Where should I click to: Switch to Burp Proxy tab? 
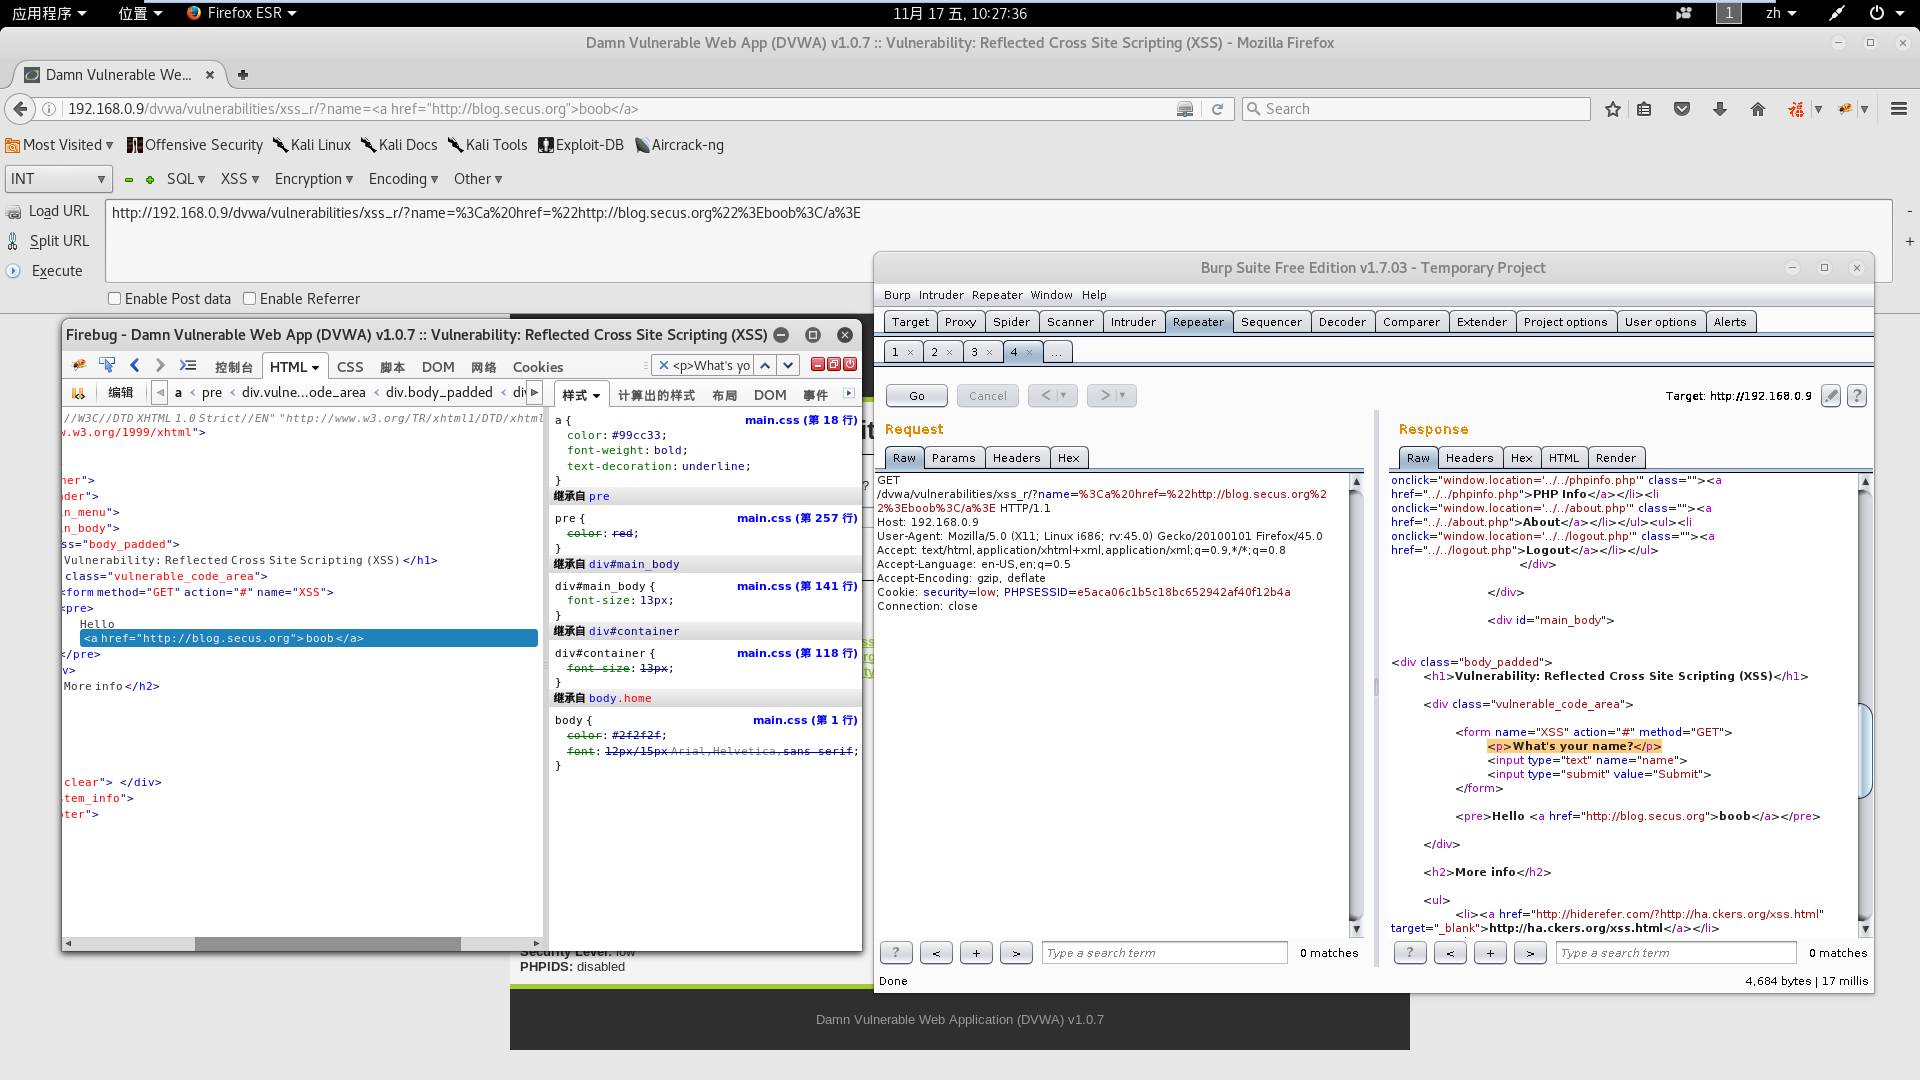(x=960, y=322)
